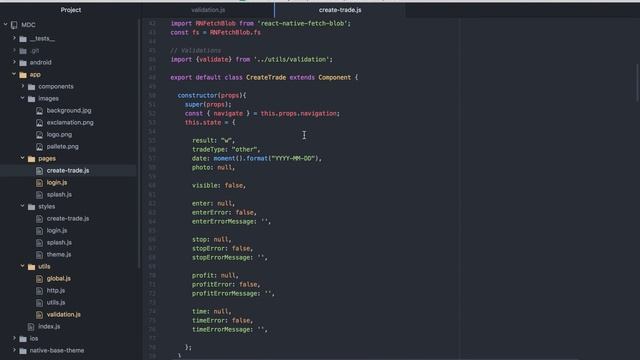The height and width of the screenshot is (360, 640).
Task: Expand the android folder chevron
Action: point(14,62)
